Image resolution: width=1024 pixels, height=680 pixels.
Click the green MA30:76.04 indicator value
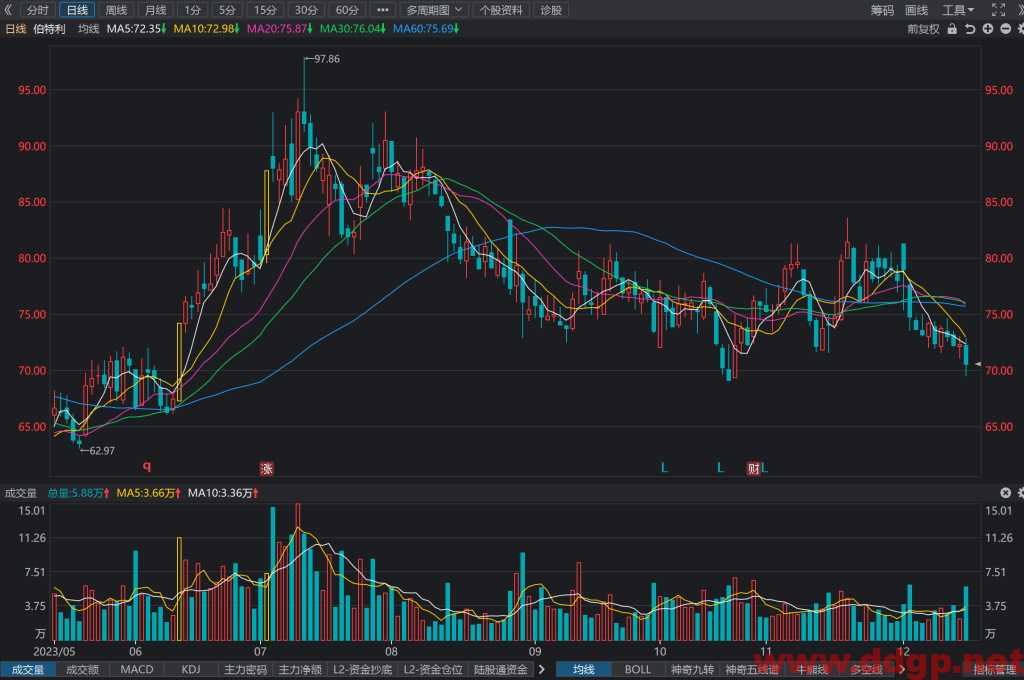coord(352,29)
